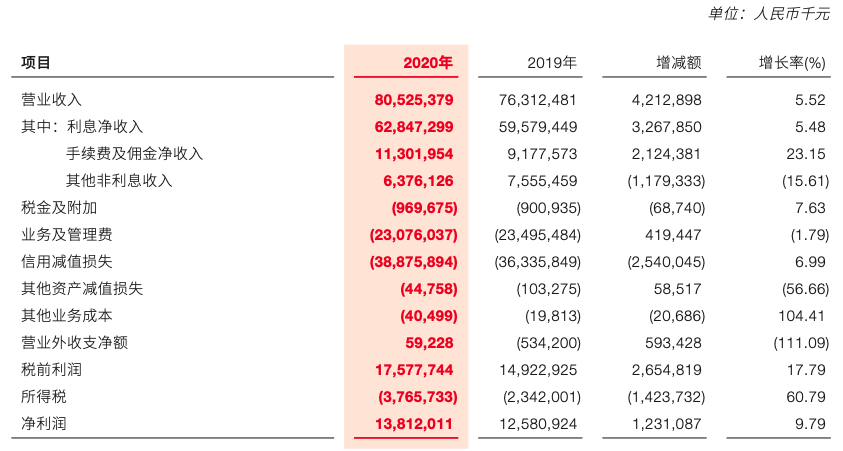
Task: Click the 2019年 column header
Action: [552, 63]
